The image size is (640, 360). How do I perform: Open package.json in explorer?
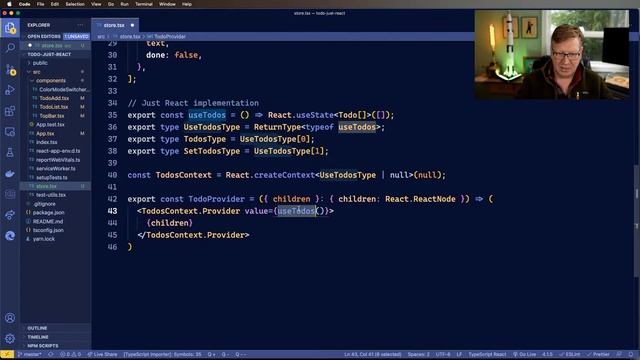coord(48,212)
